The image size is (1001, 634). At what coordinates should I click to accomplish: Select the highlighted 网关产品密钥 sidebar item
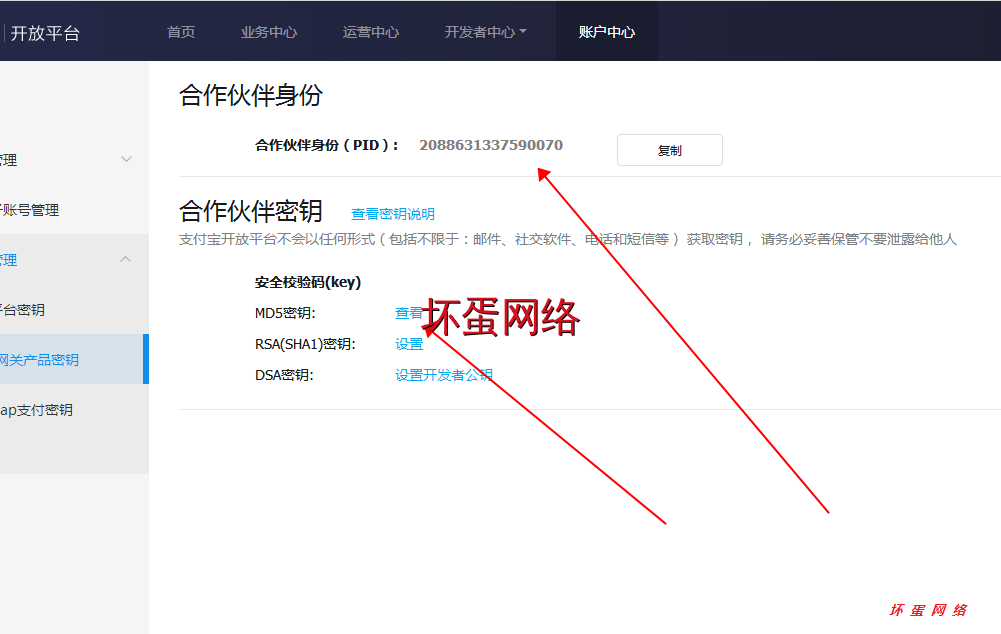[x=40, y=360]
